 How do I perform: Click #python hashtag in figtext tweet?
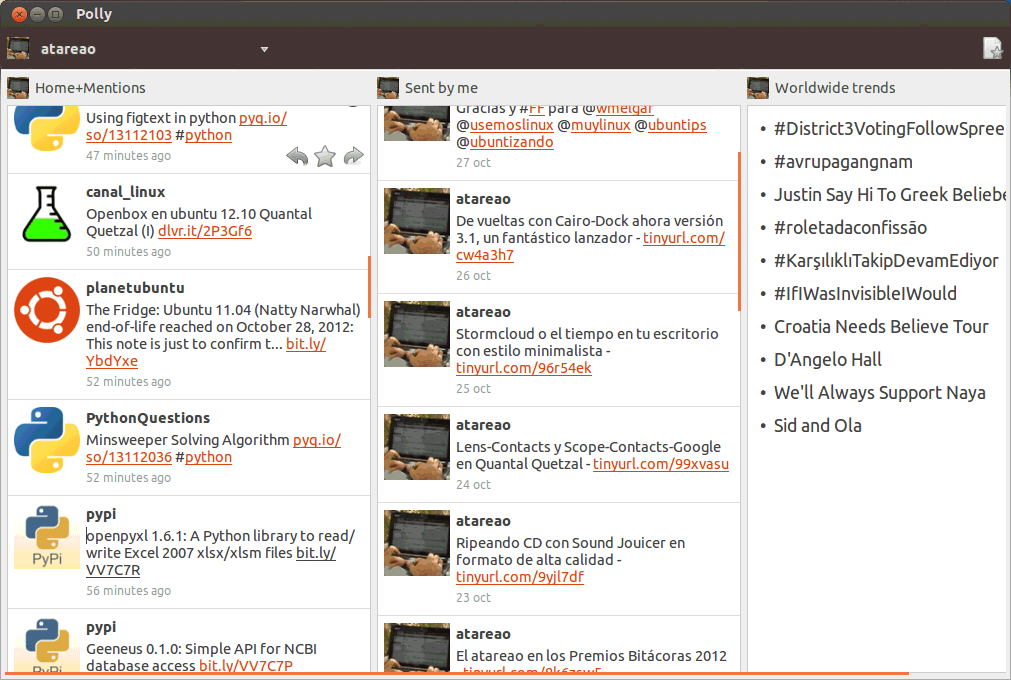(x=204, y=135)
